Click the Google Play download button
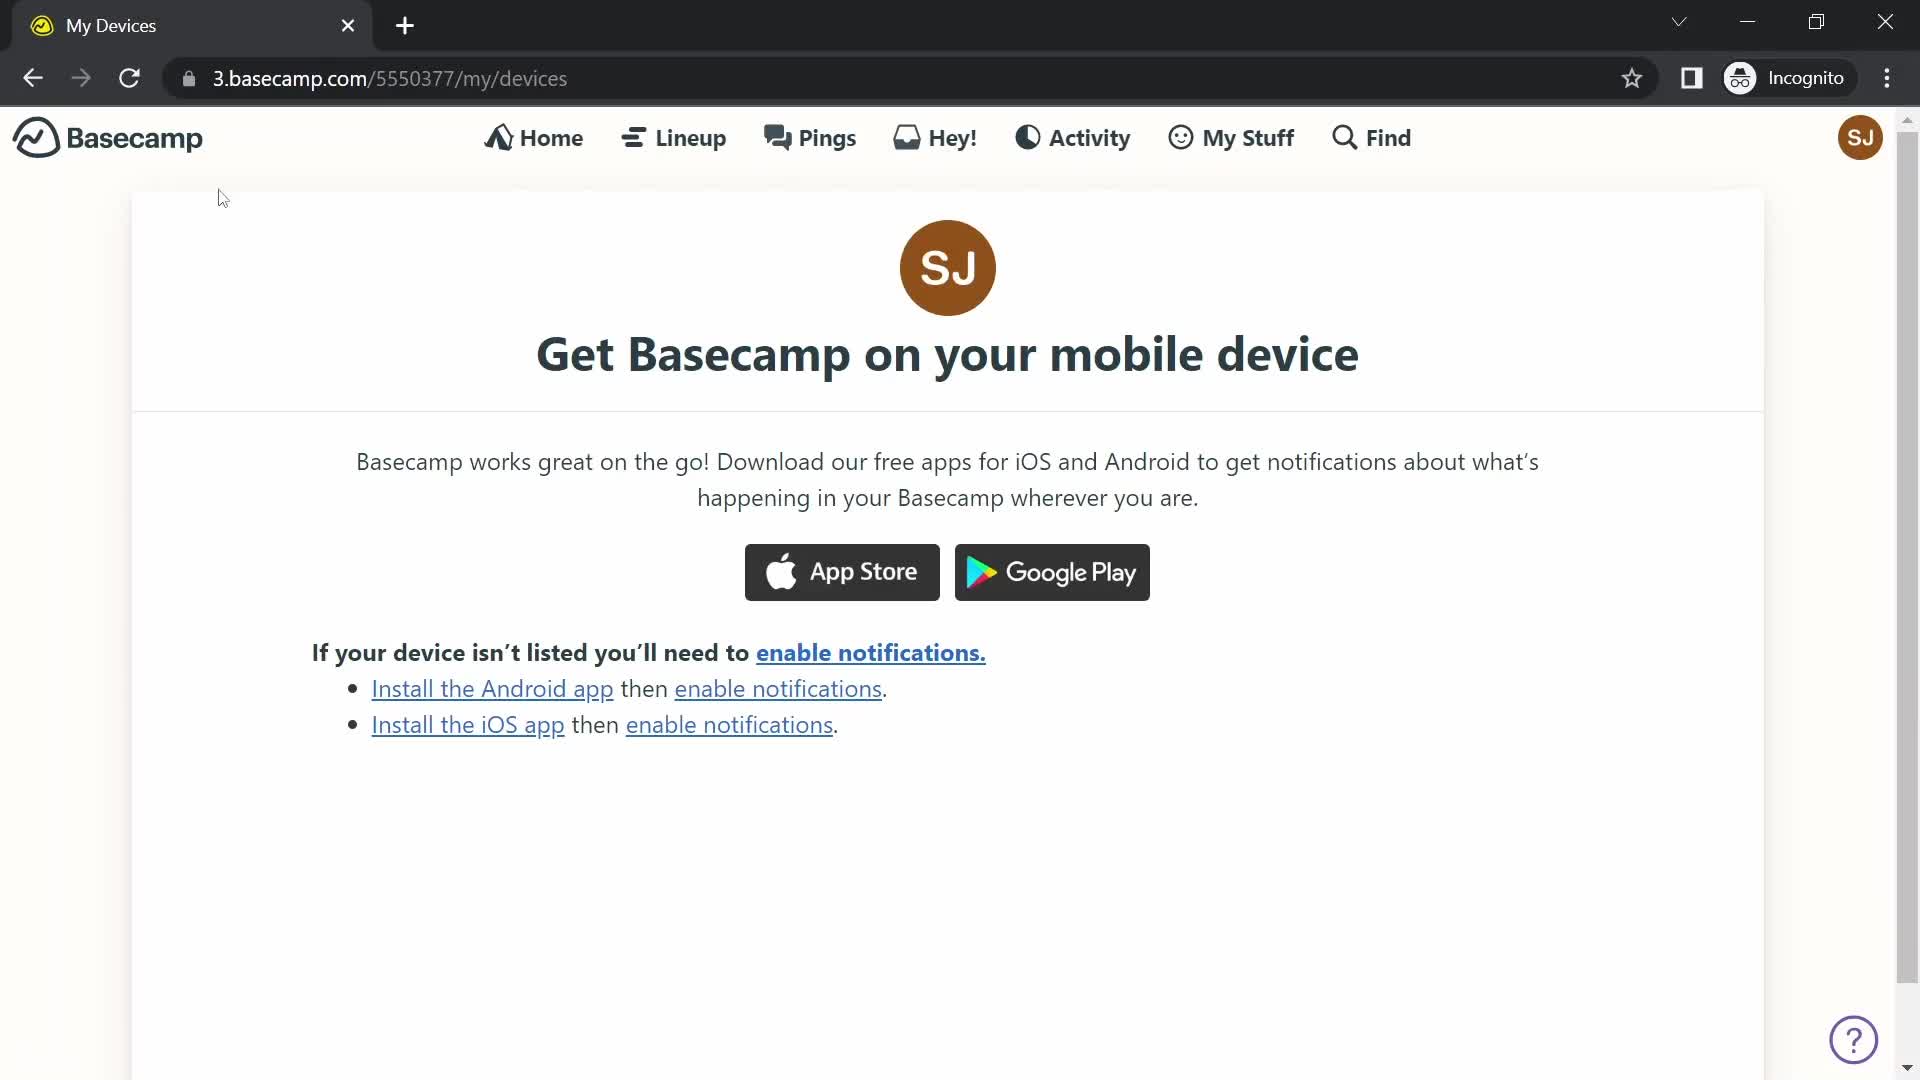 (x=1052, y=571)
